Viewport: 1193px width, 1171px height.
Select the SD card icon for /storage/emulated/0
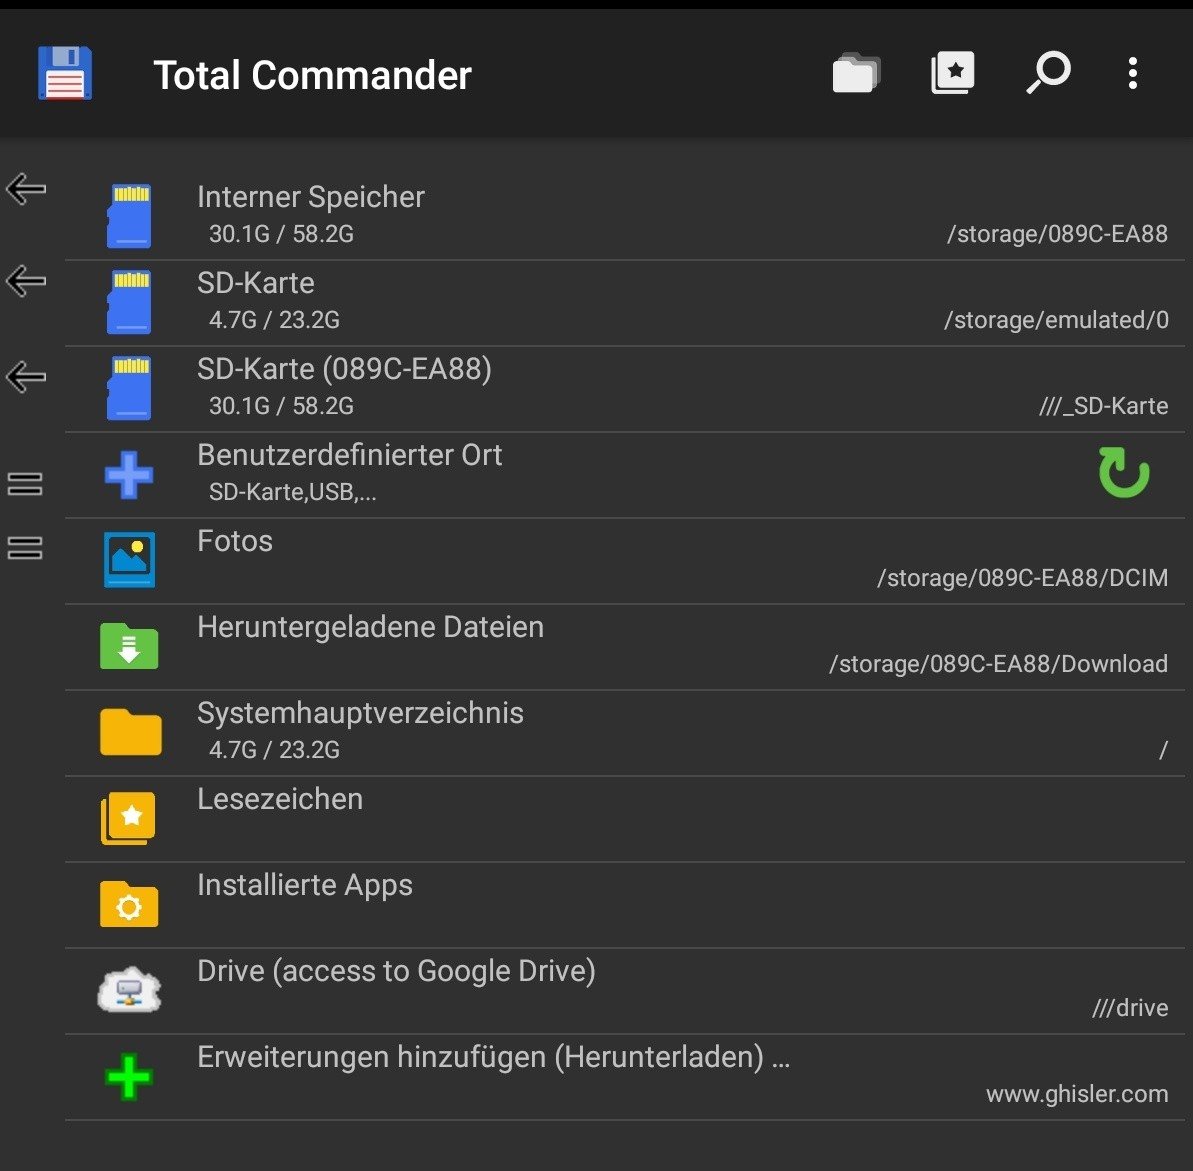coord(129,302)
